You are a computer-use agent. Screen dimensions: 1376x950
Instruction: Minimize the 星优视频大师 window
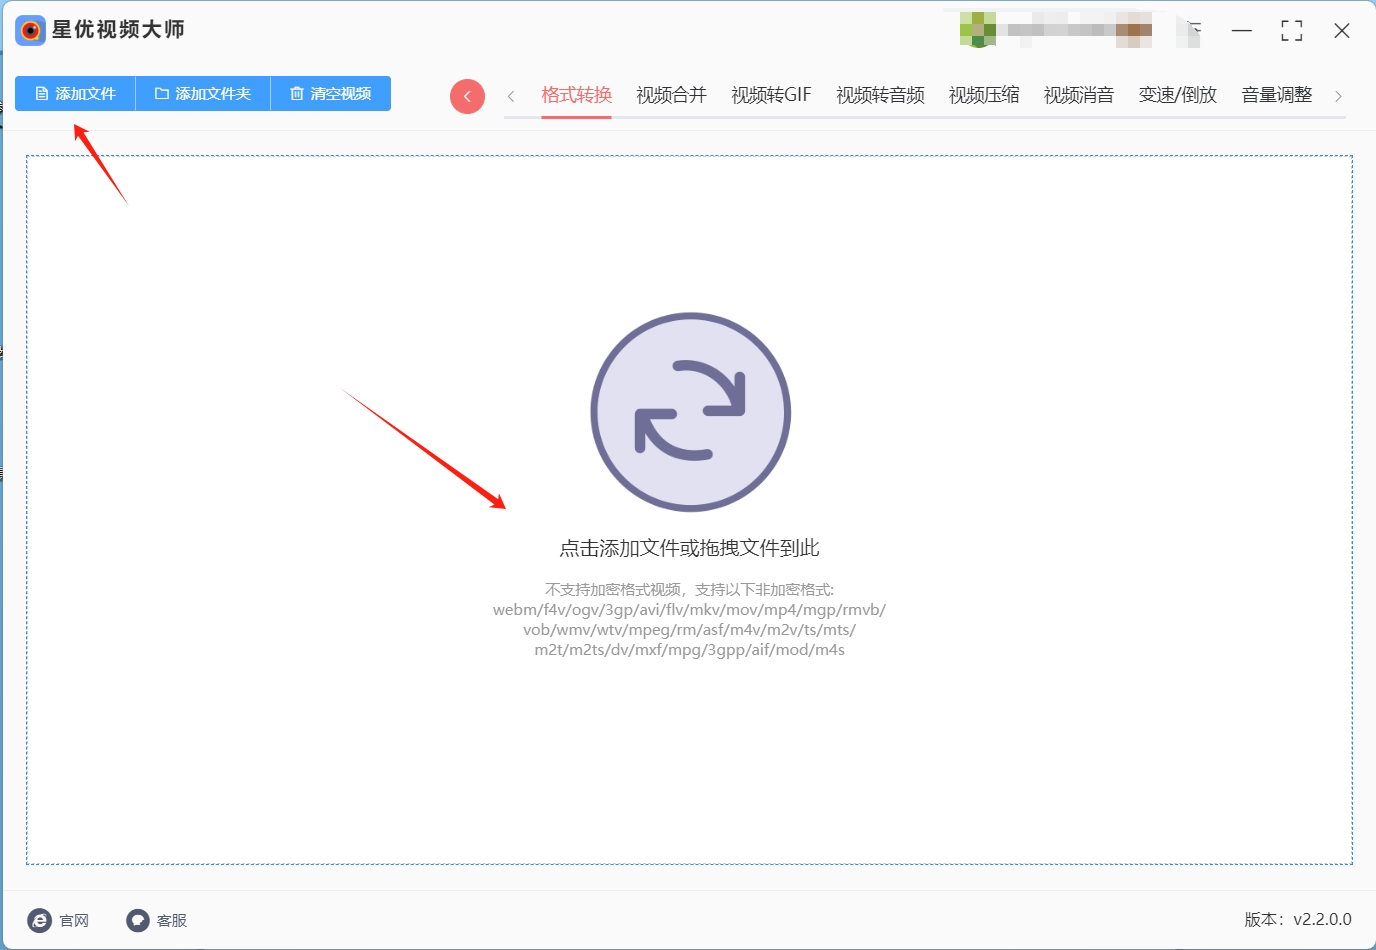click(x=1242, y=31)
